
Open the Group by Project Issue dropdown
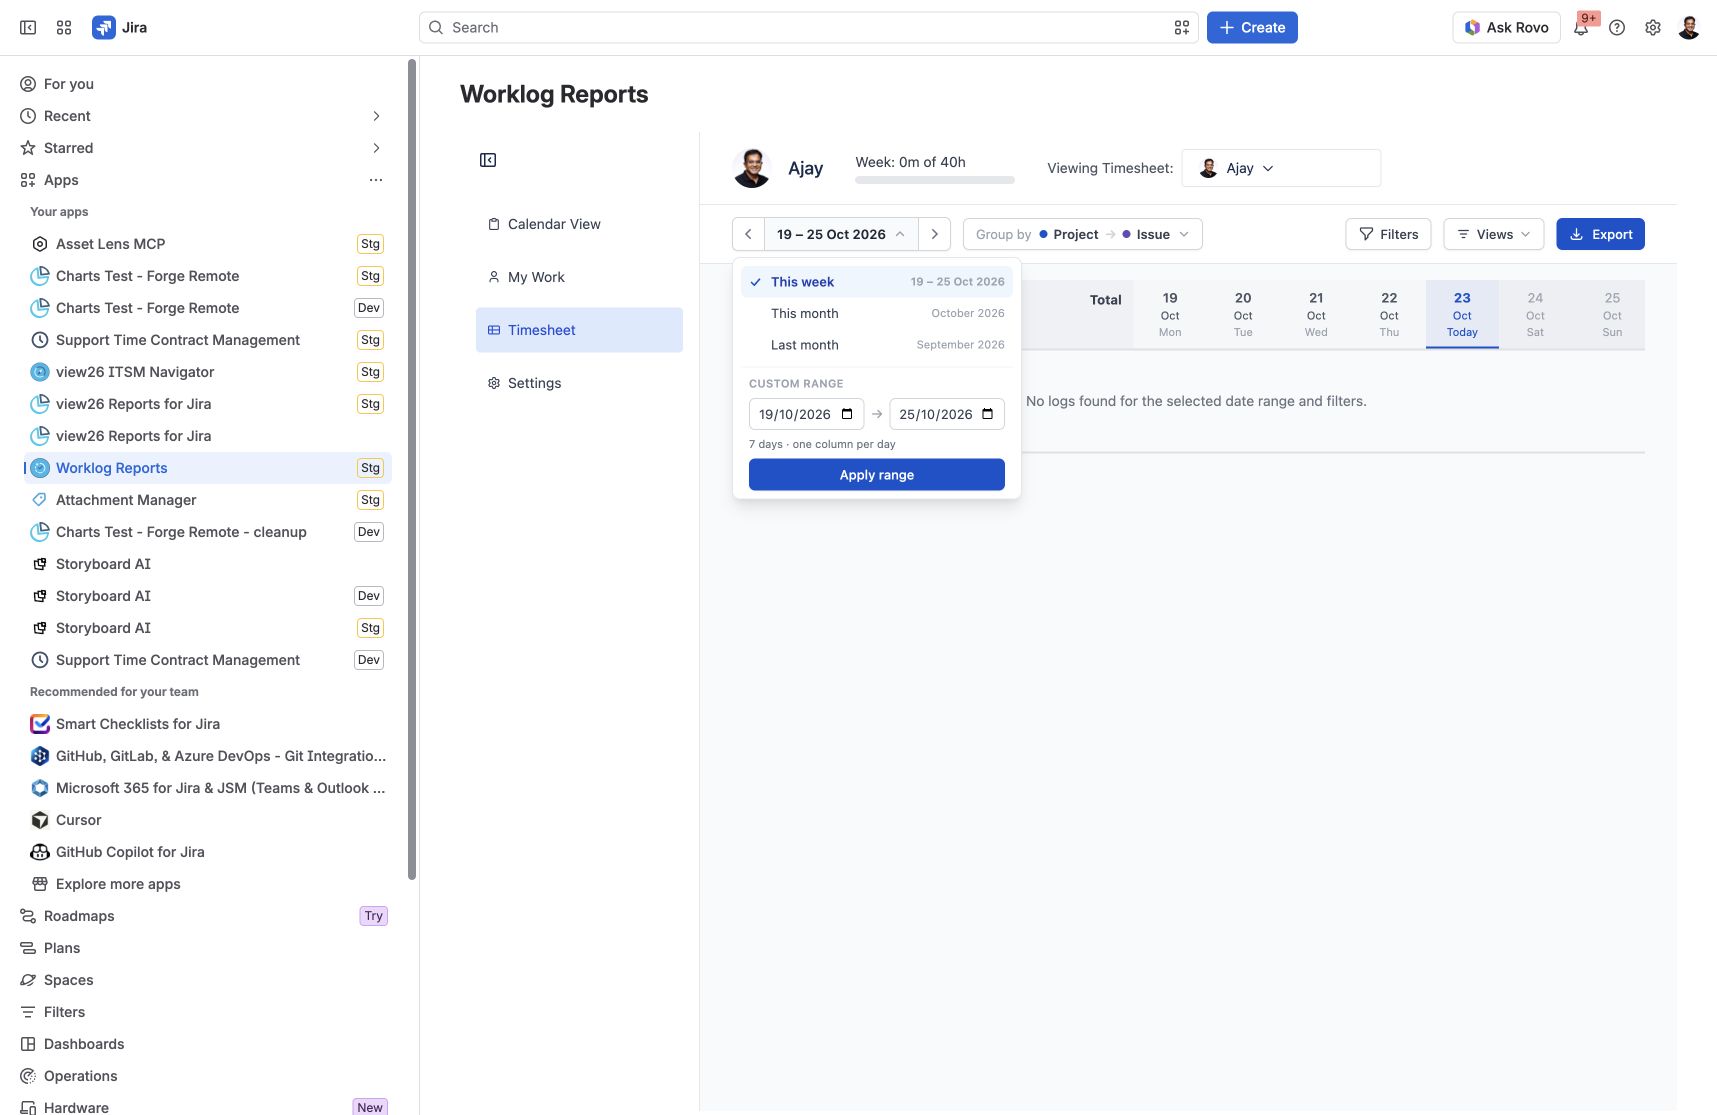tap(1083, 234)
